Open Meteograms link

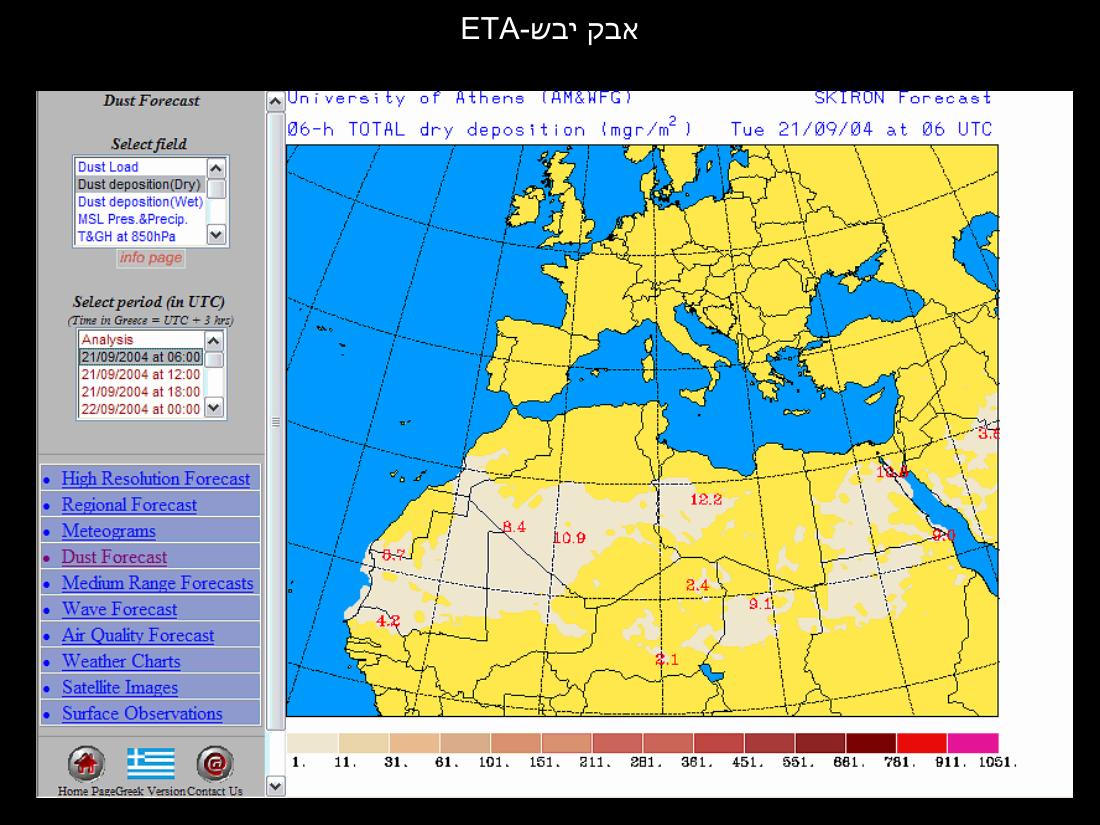pyautogui.click(x=109, y=531)
